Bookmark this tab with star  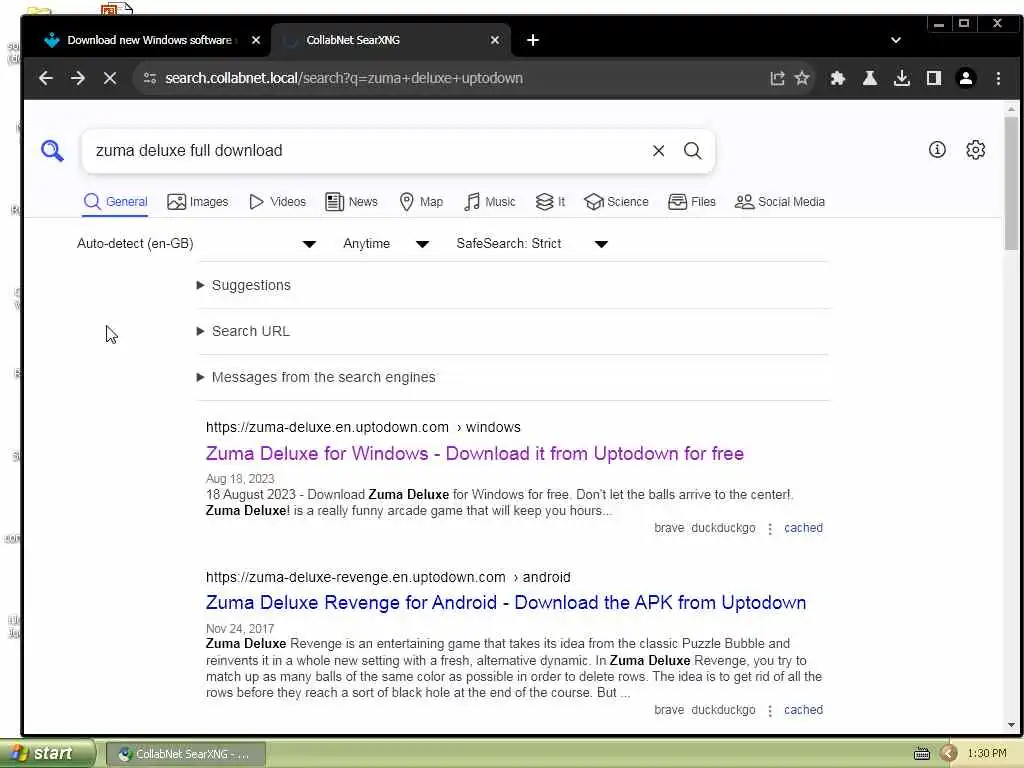tap(802, 78)
